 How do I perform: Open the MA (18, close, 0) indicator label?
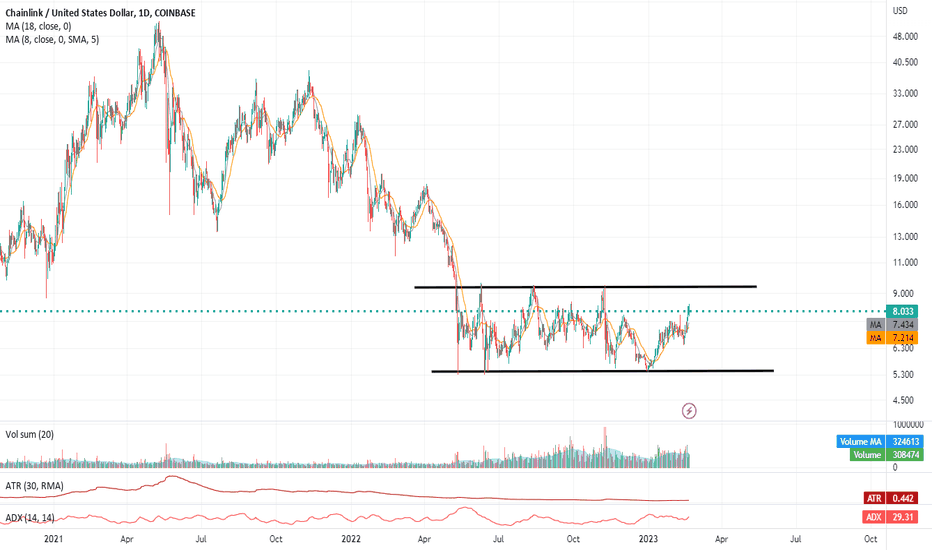click(38, 26)
